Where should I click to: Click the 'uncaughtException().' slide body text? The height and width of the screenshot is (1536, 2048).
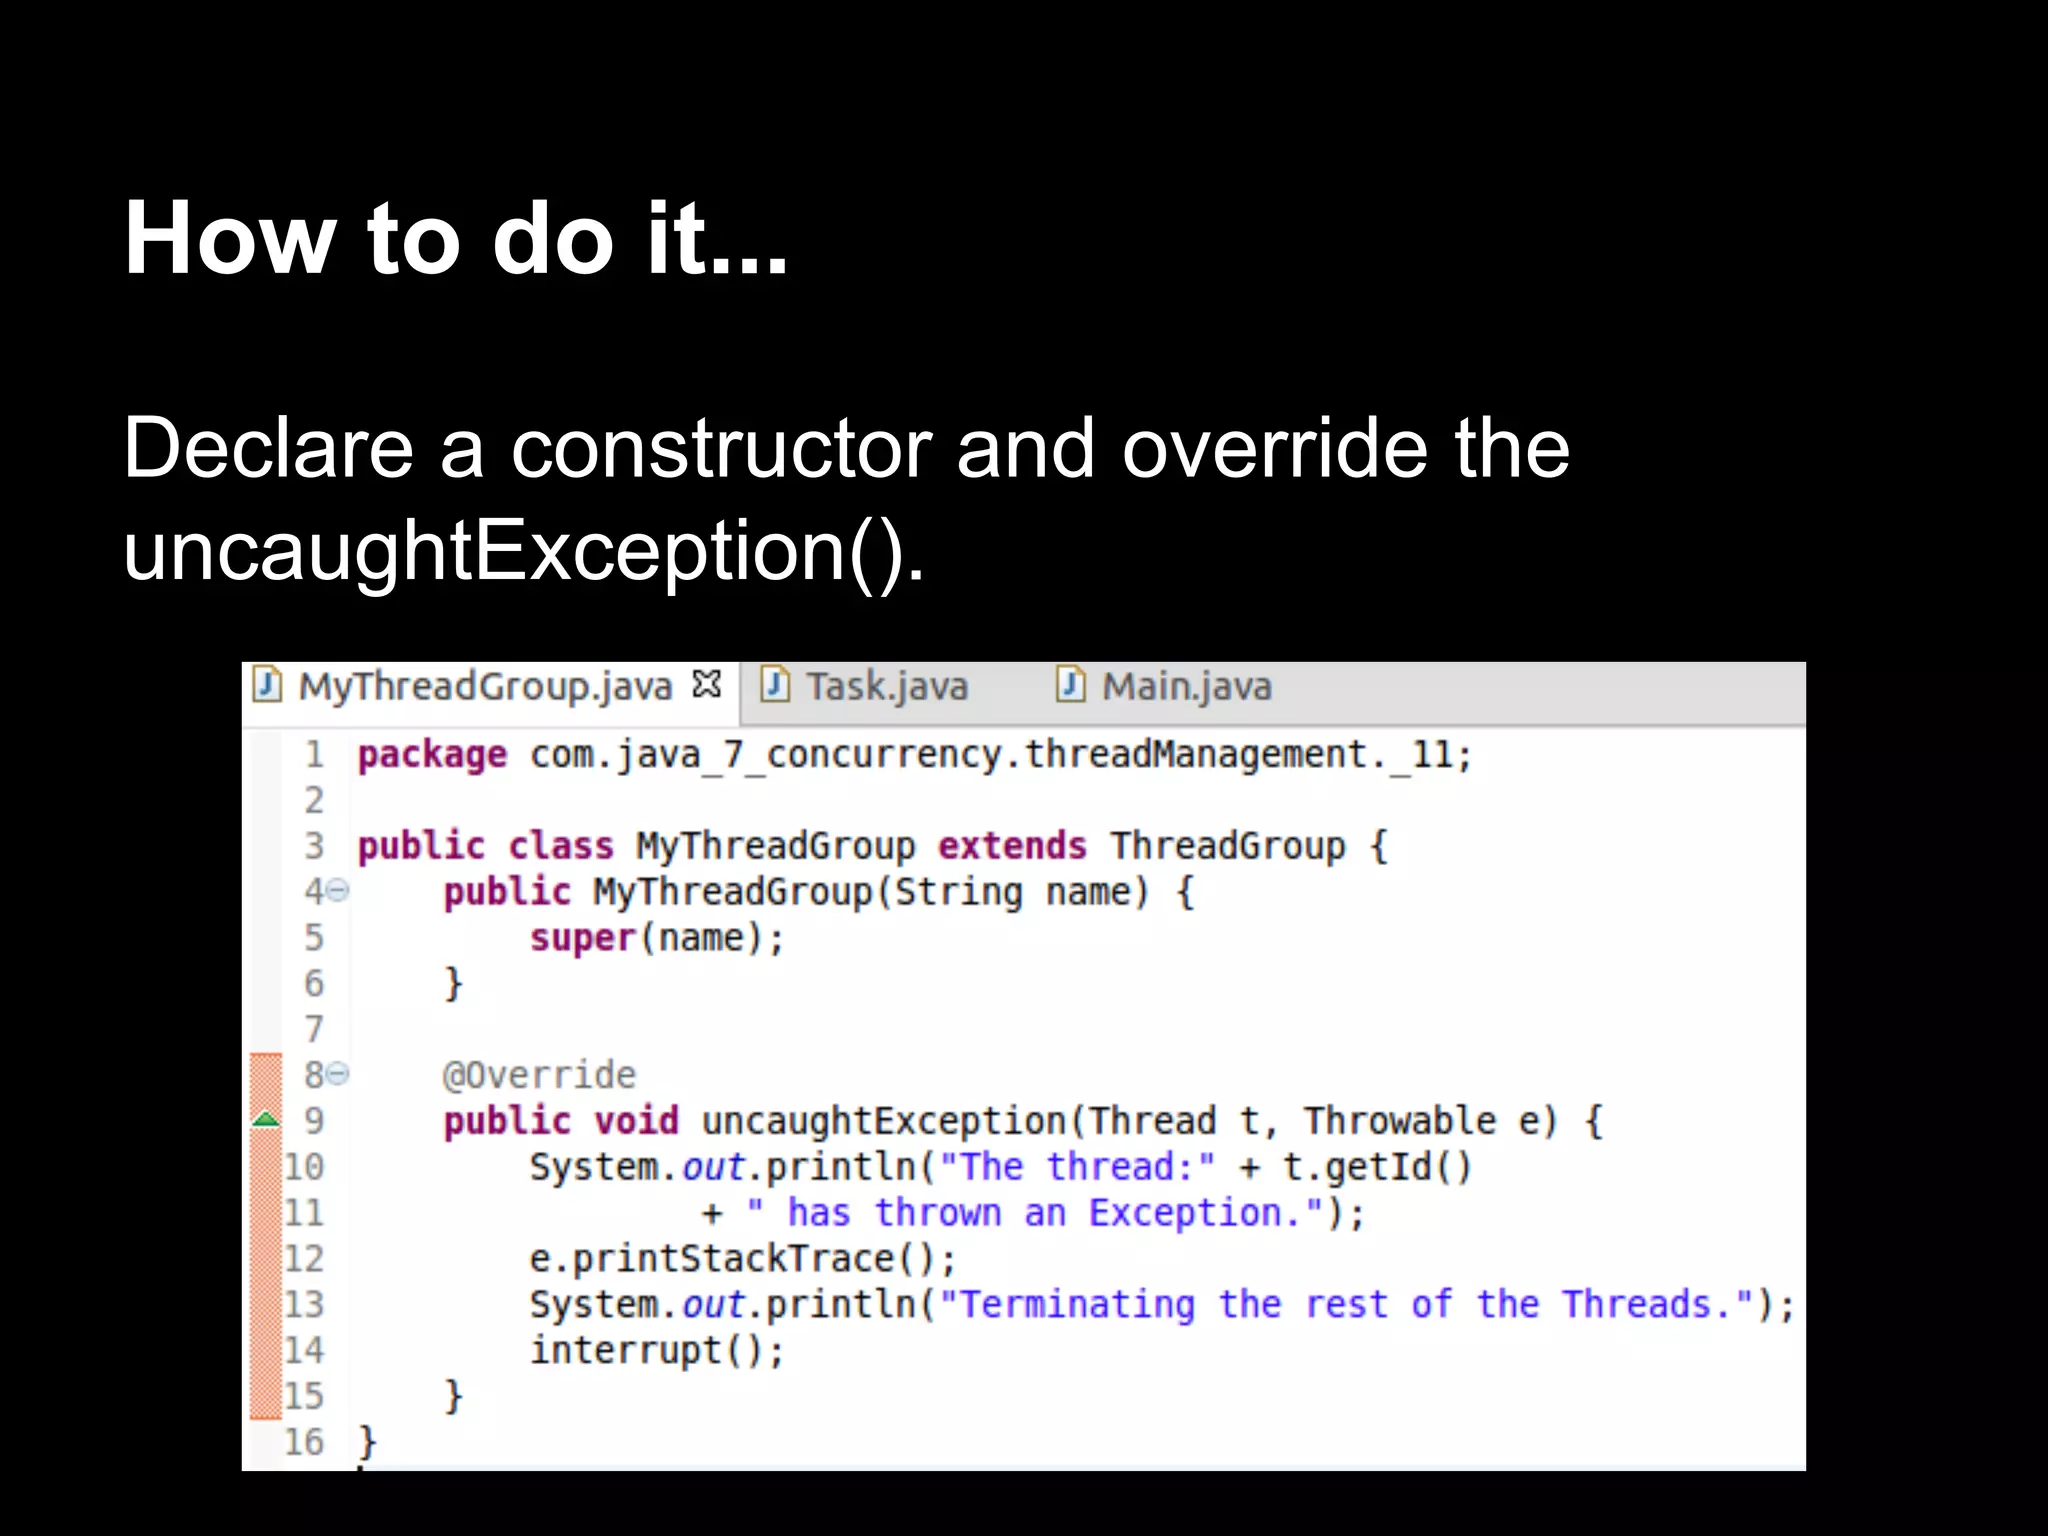pyautogui.click(x=524, y=551)
